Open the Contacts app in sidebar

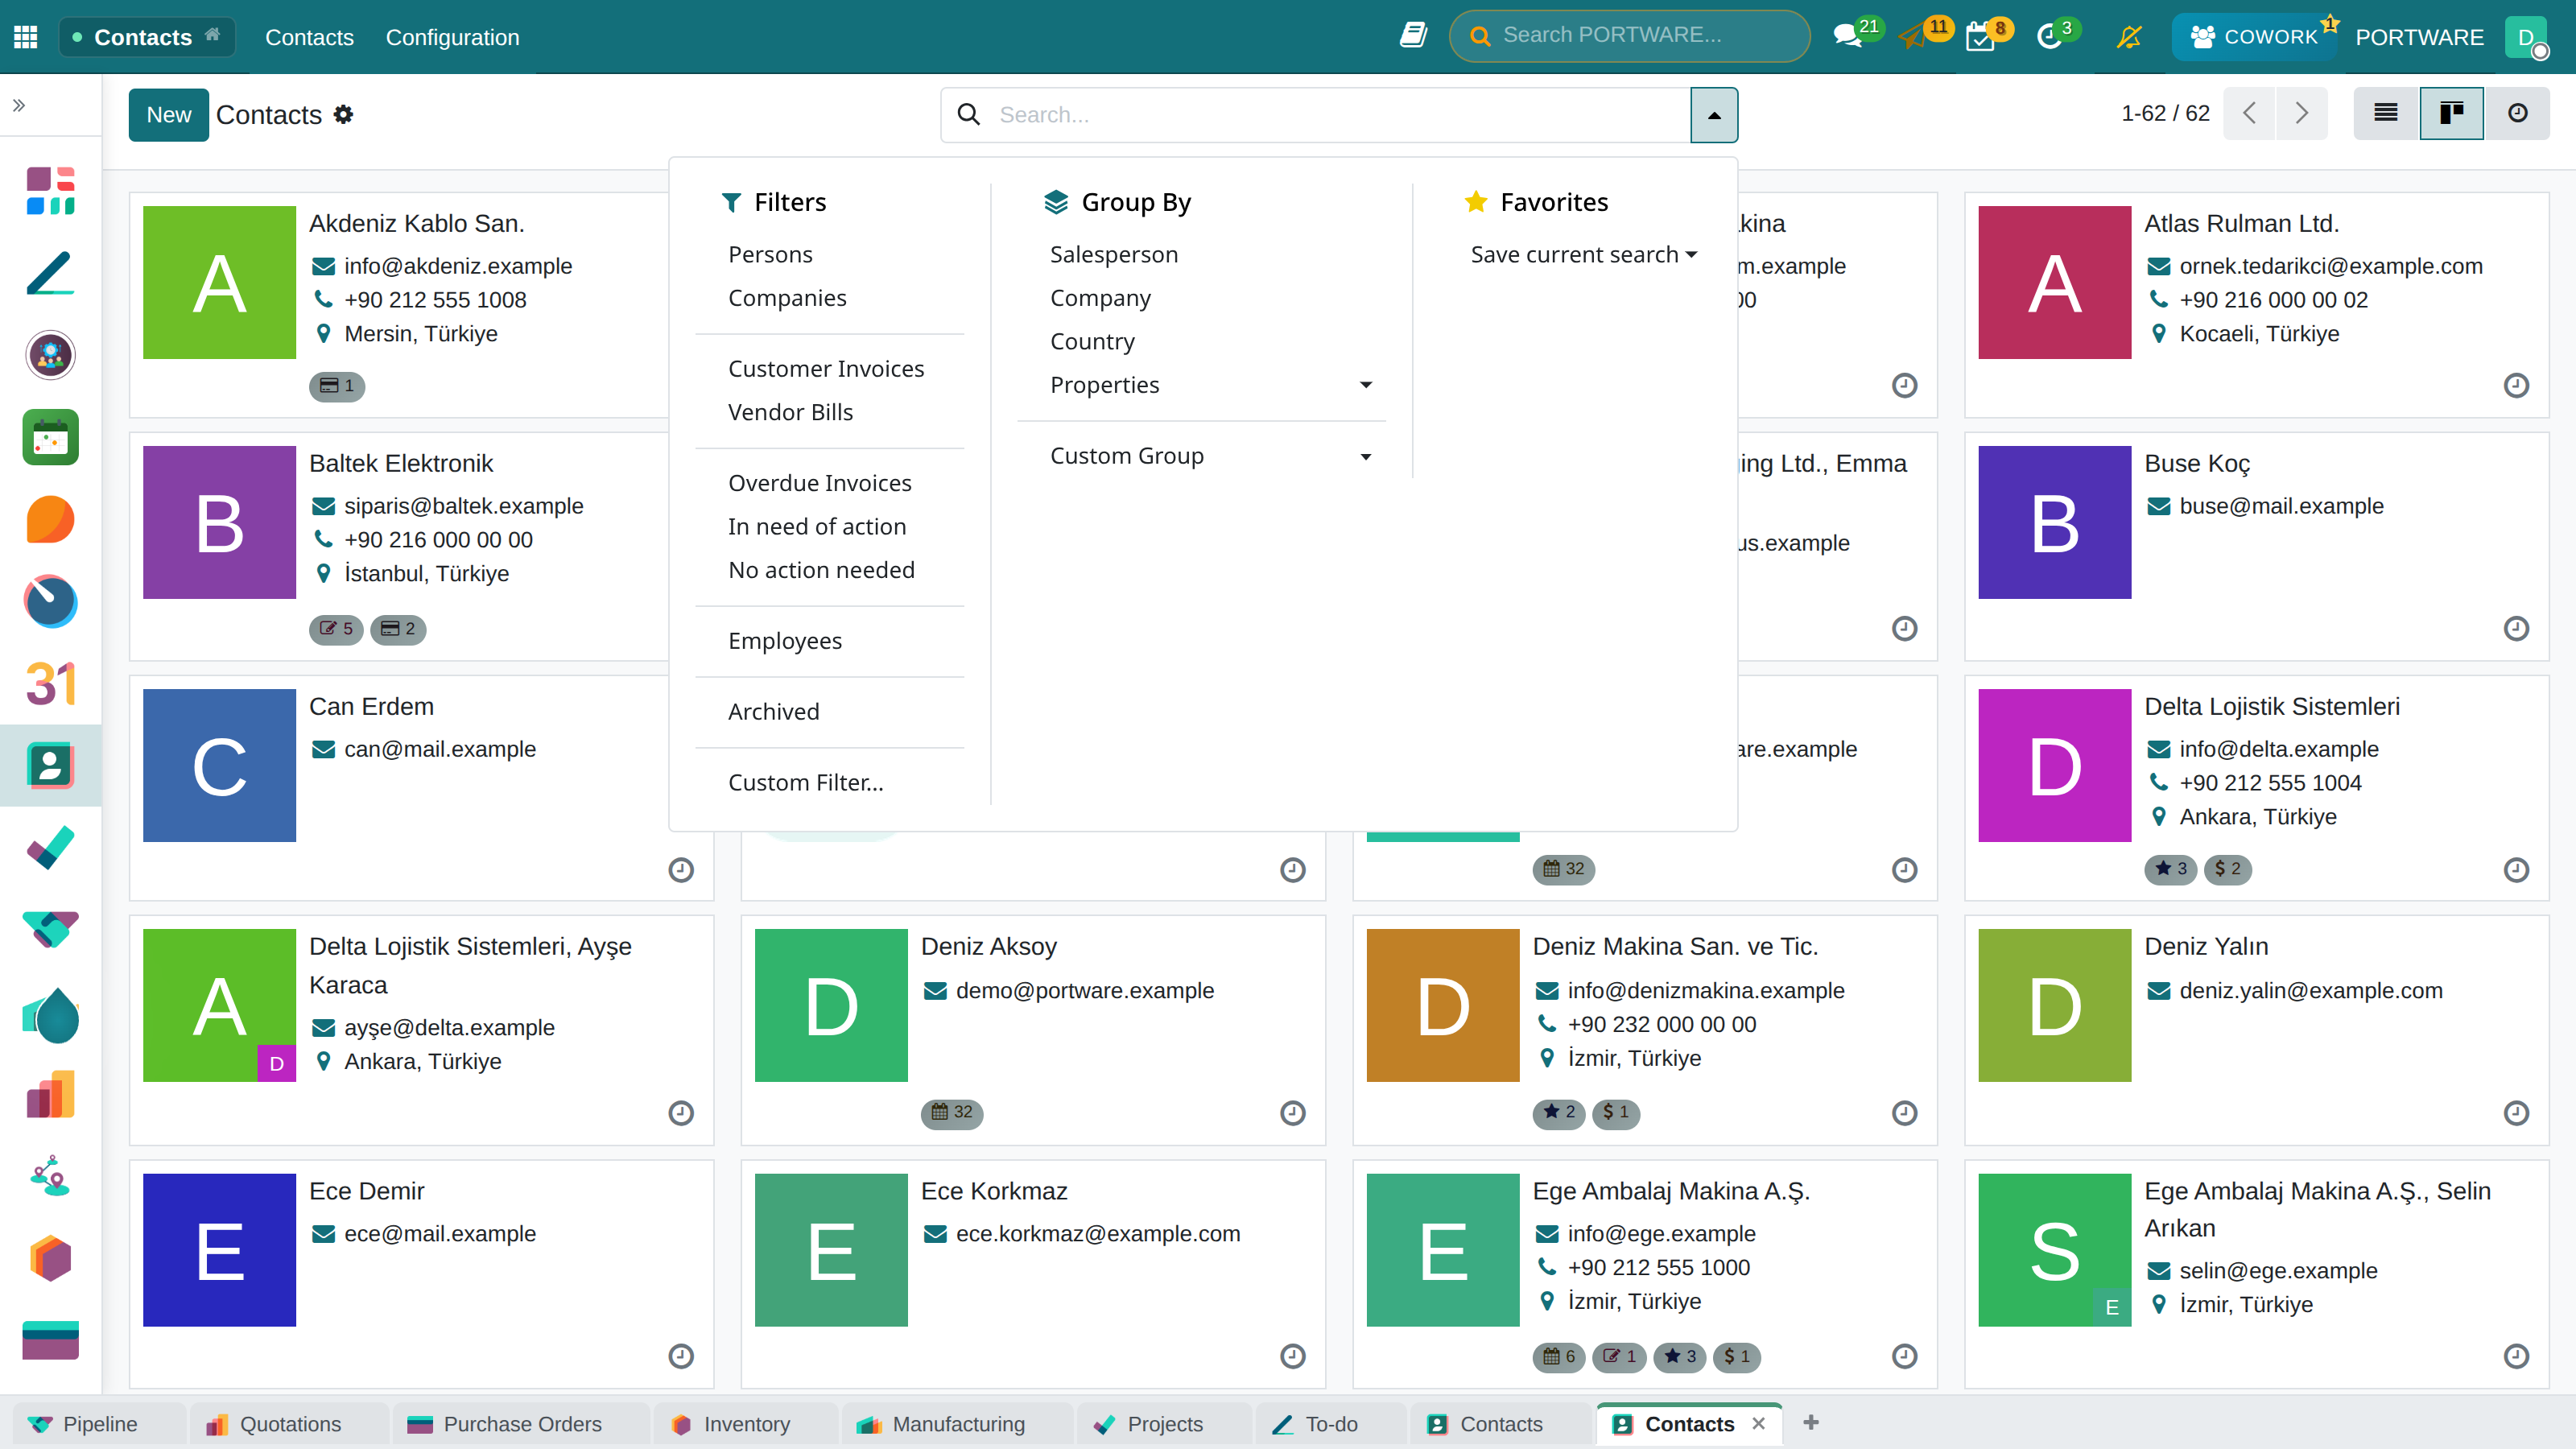(x=50, y=765)
